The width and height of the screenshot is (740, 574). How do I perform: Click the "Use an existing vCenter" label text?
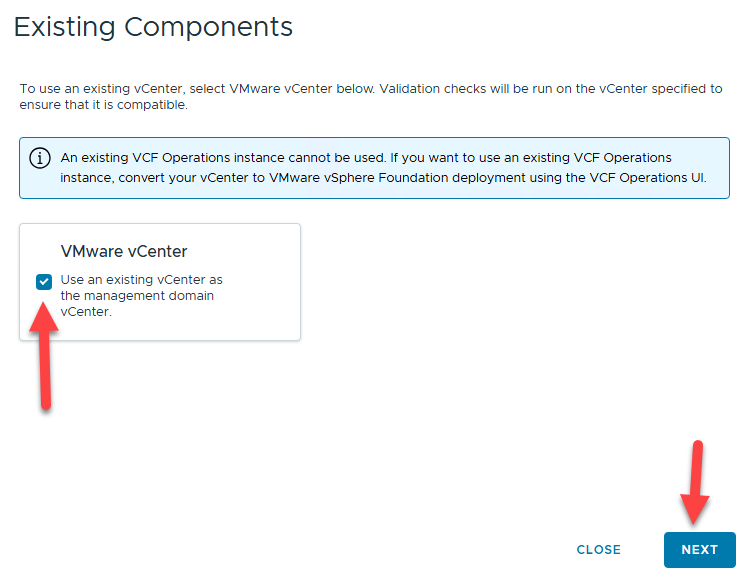click(141, 280)
